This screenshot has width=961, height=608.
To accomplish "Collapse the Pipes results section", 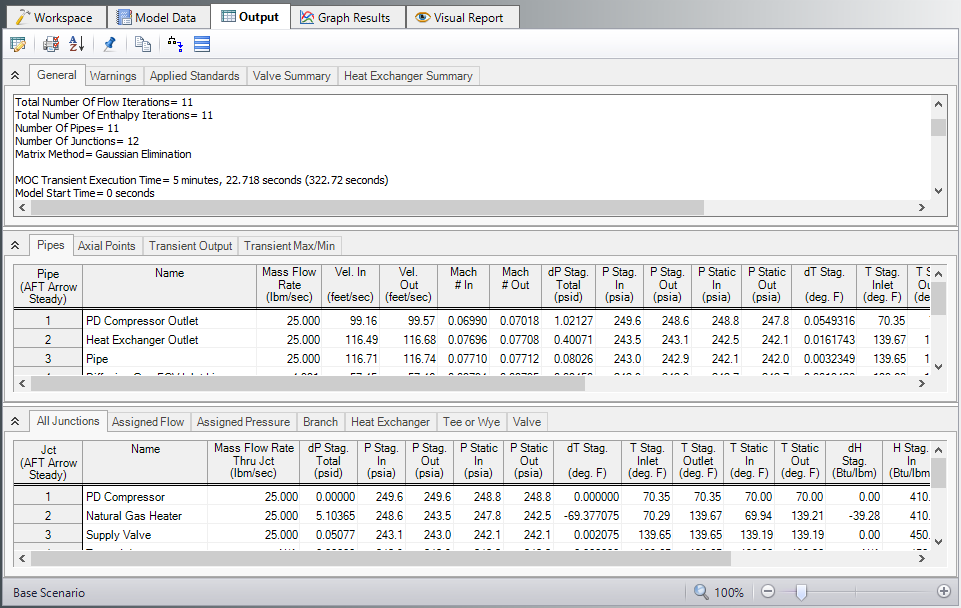I will click(x=15, y=245).
